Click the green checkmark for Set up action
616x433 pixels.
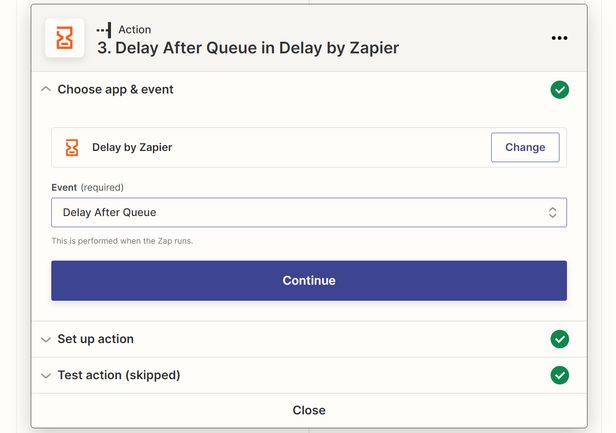click(x=560, y=339)
